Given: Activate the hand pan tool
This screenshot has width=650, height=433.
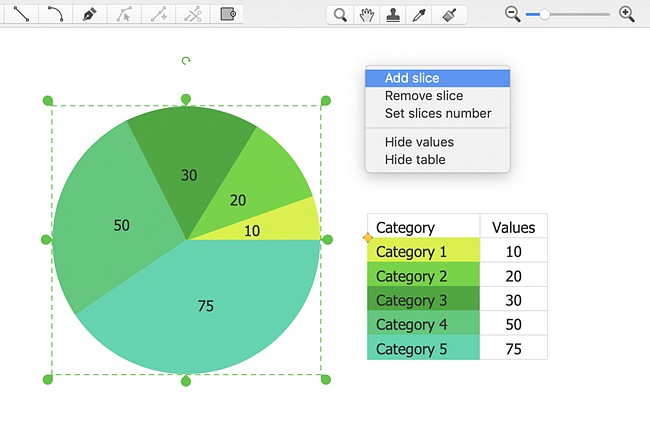Looking at the screenshot, I should (368, 14).
